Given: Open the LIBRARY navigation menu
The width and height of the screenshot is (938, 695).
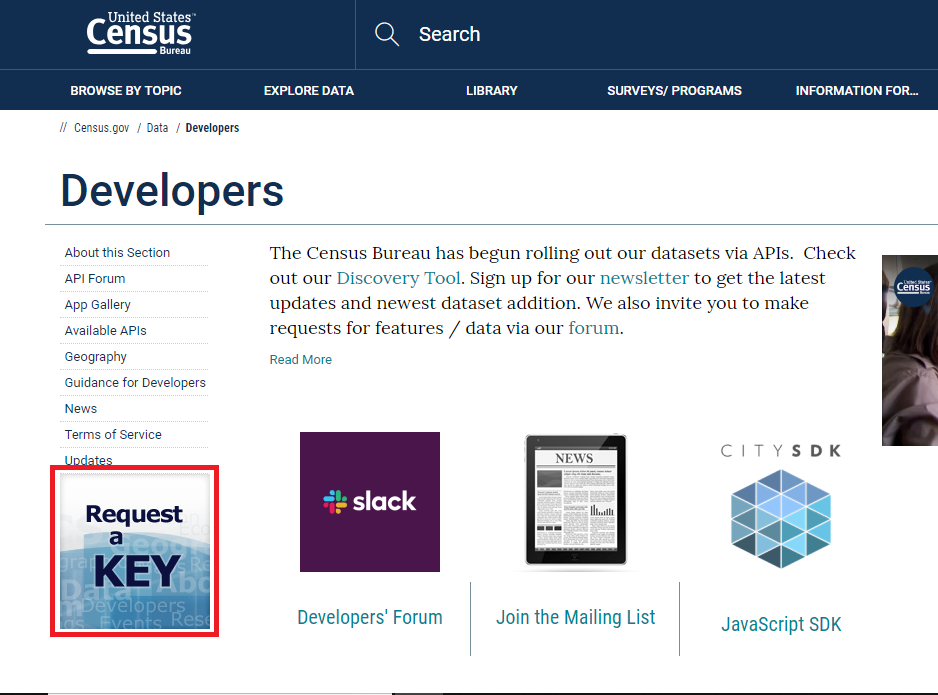Looking at the screenshot, I should [x=491, y=90].
